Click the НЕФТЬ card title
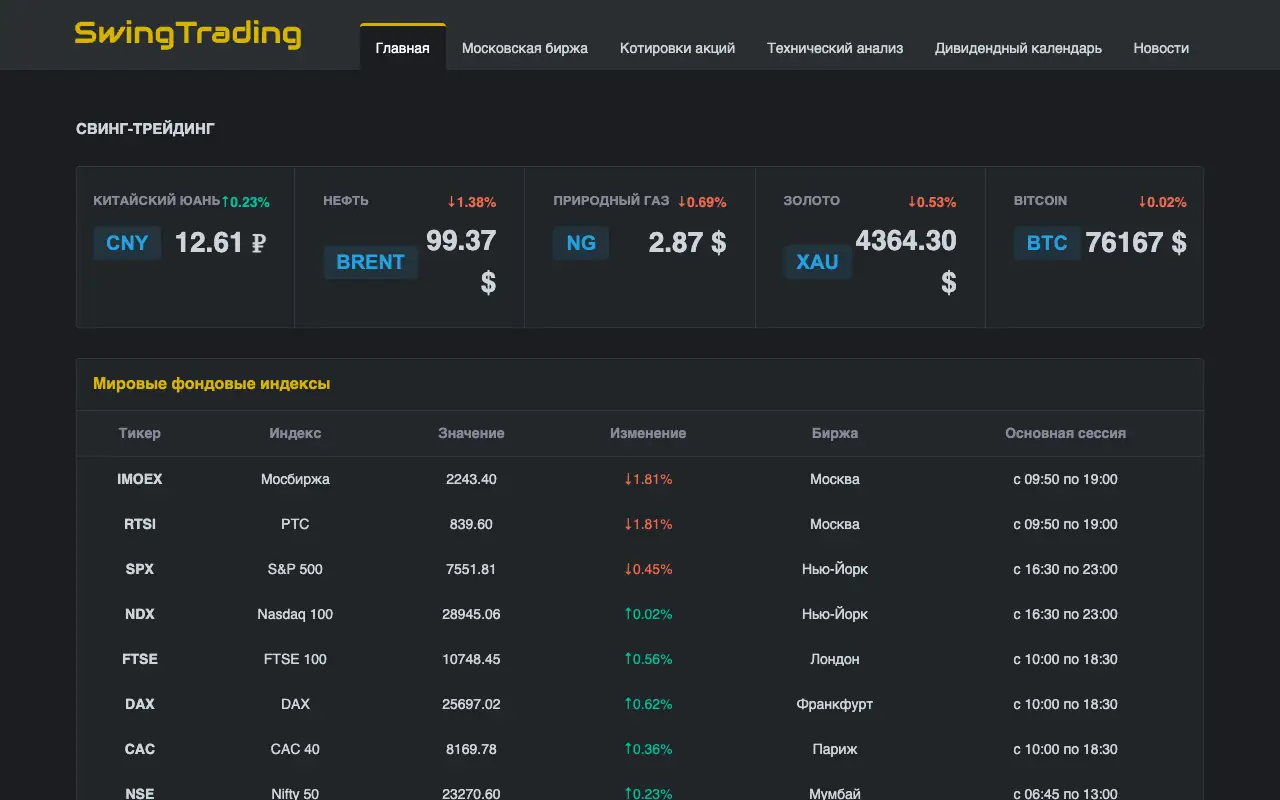The width and height of the screenshot is (1280, 800). tap(346, 201)
